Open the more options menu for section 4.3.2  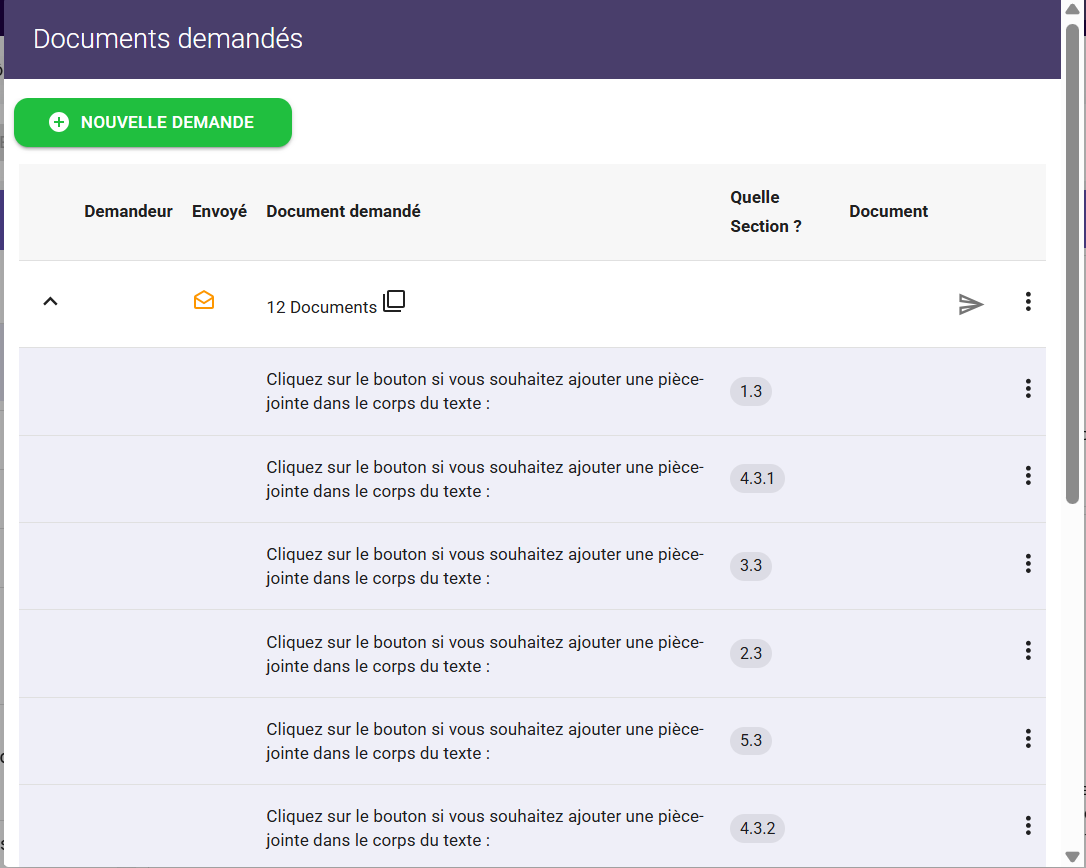tap(1028, 826)
